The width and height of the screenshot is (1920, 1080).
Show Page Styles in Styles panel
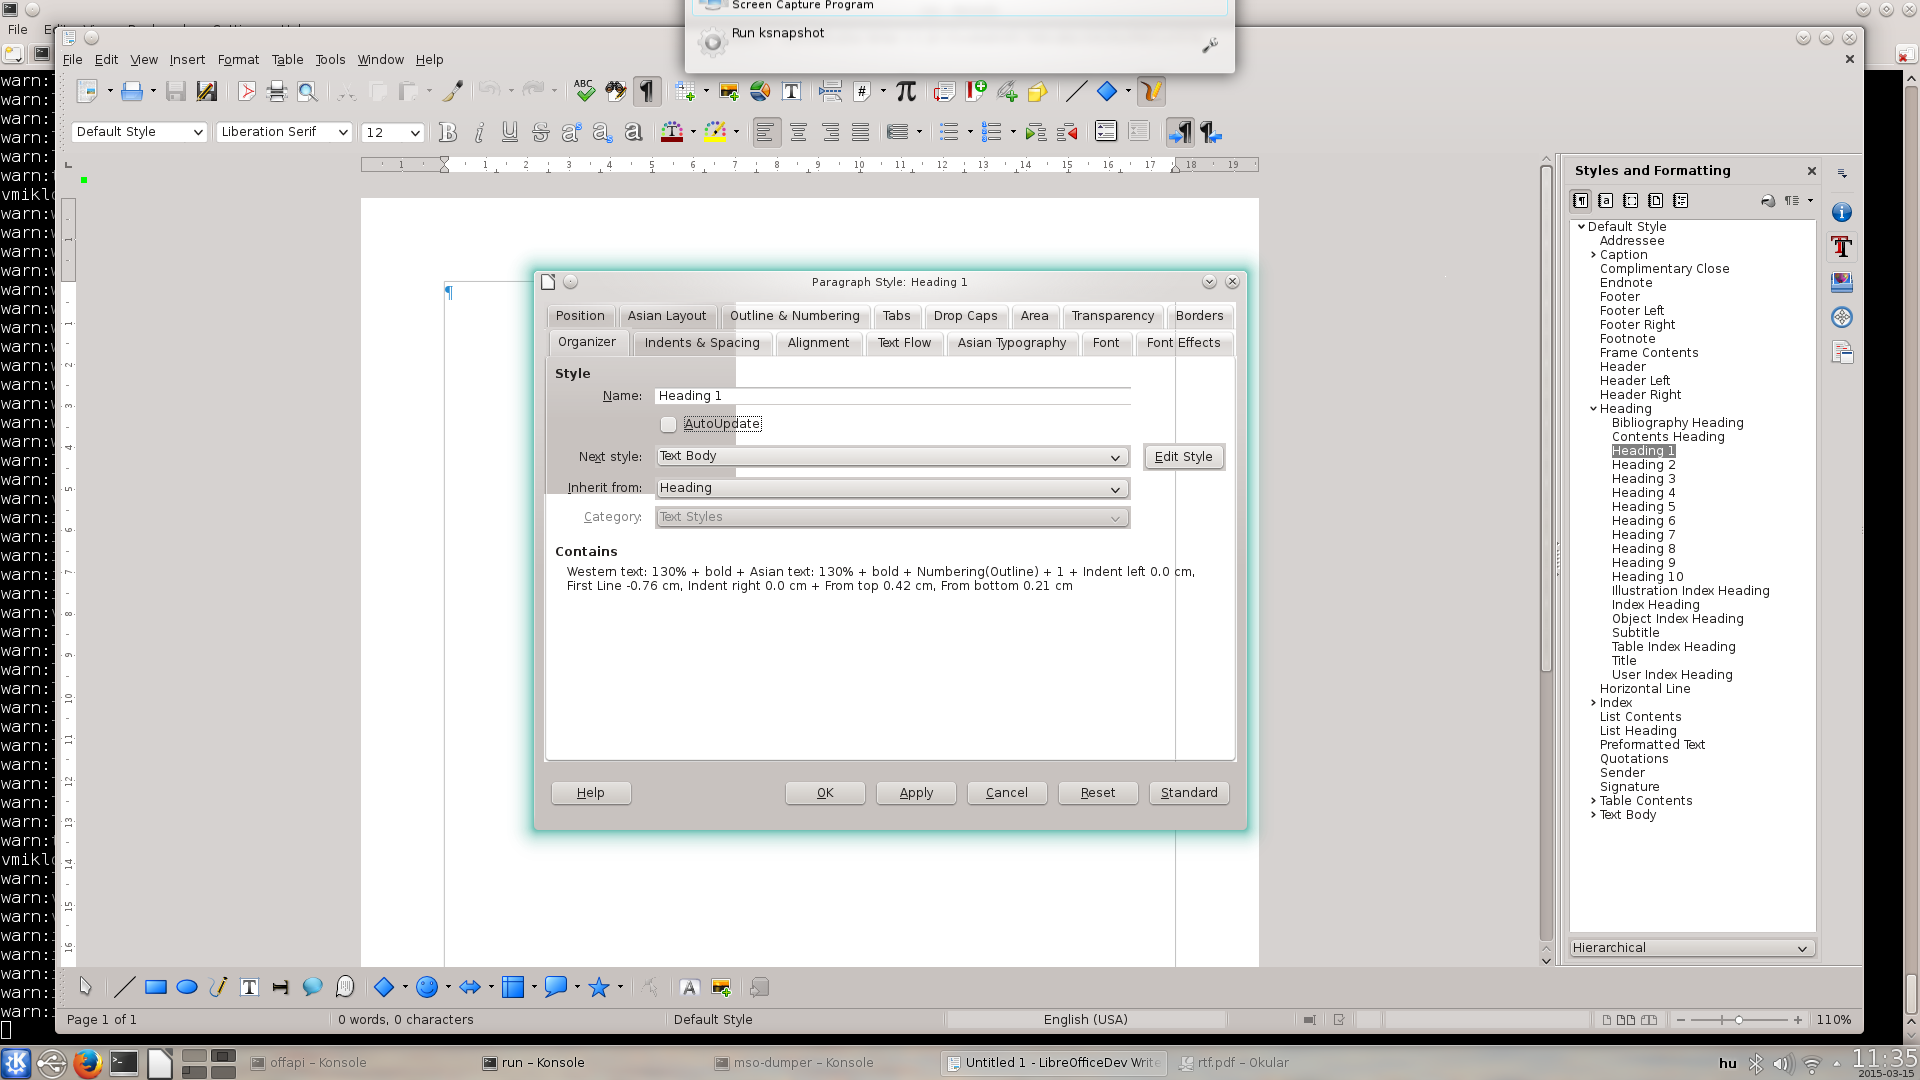[x=1656, y=201]
